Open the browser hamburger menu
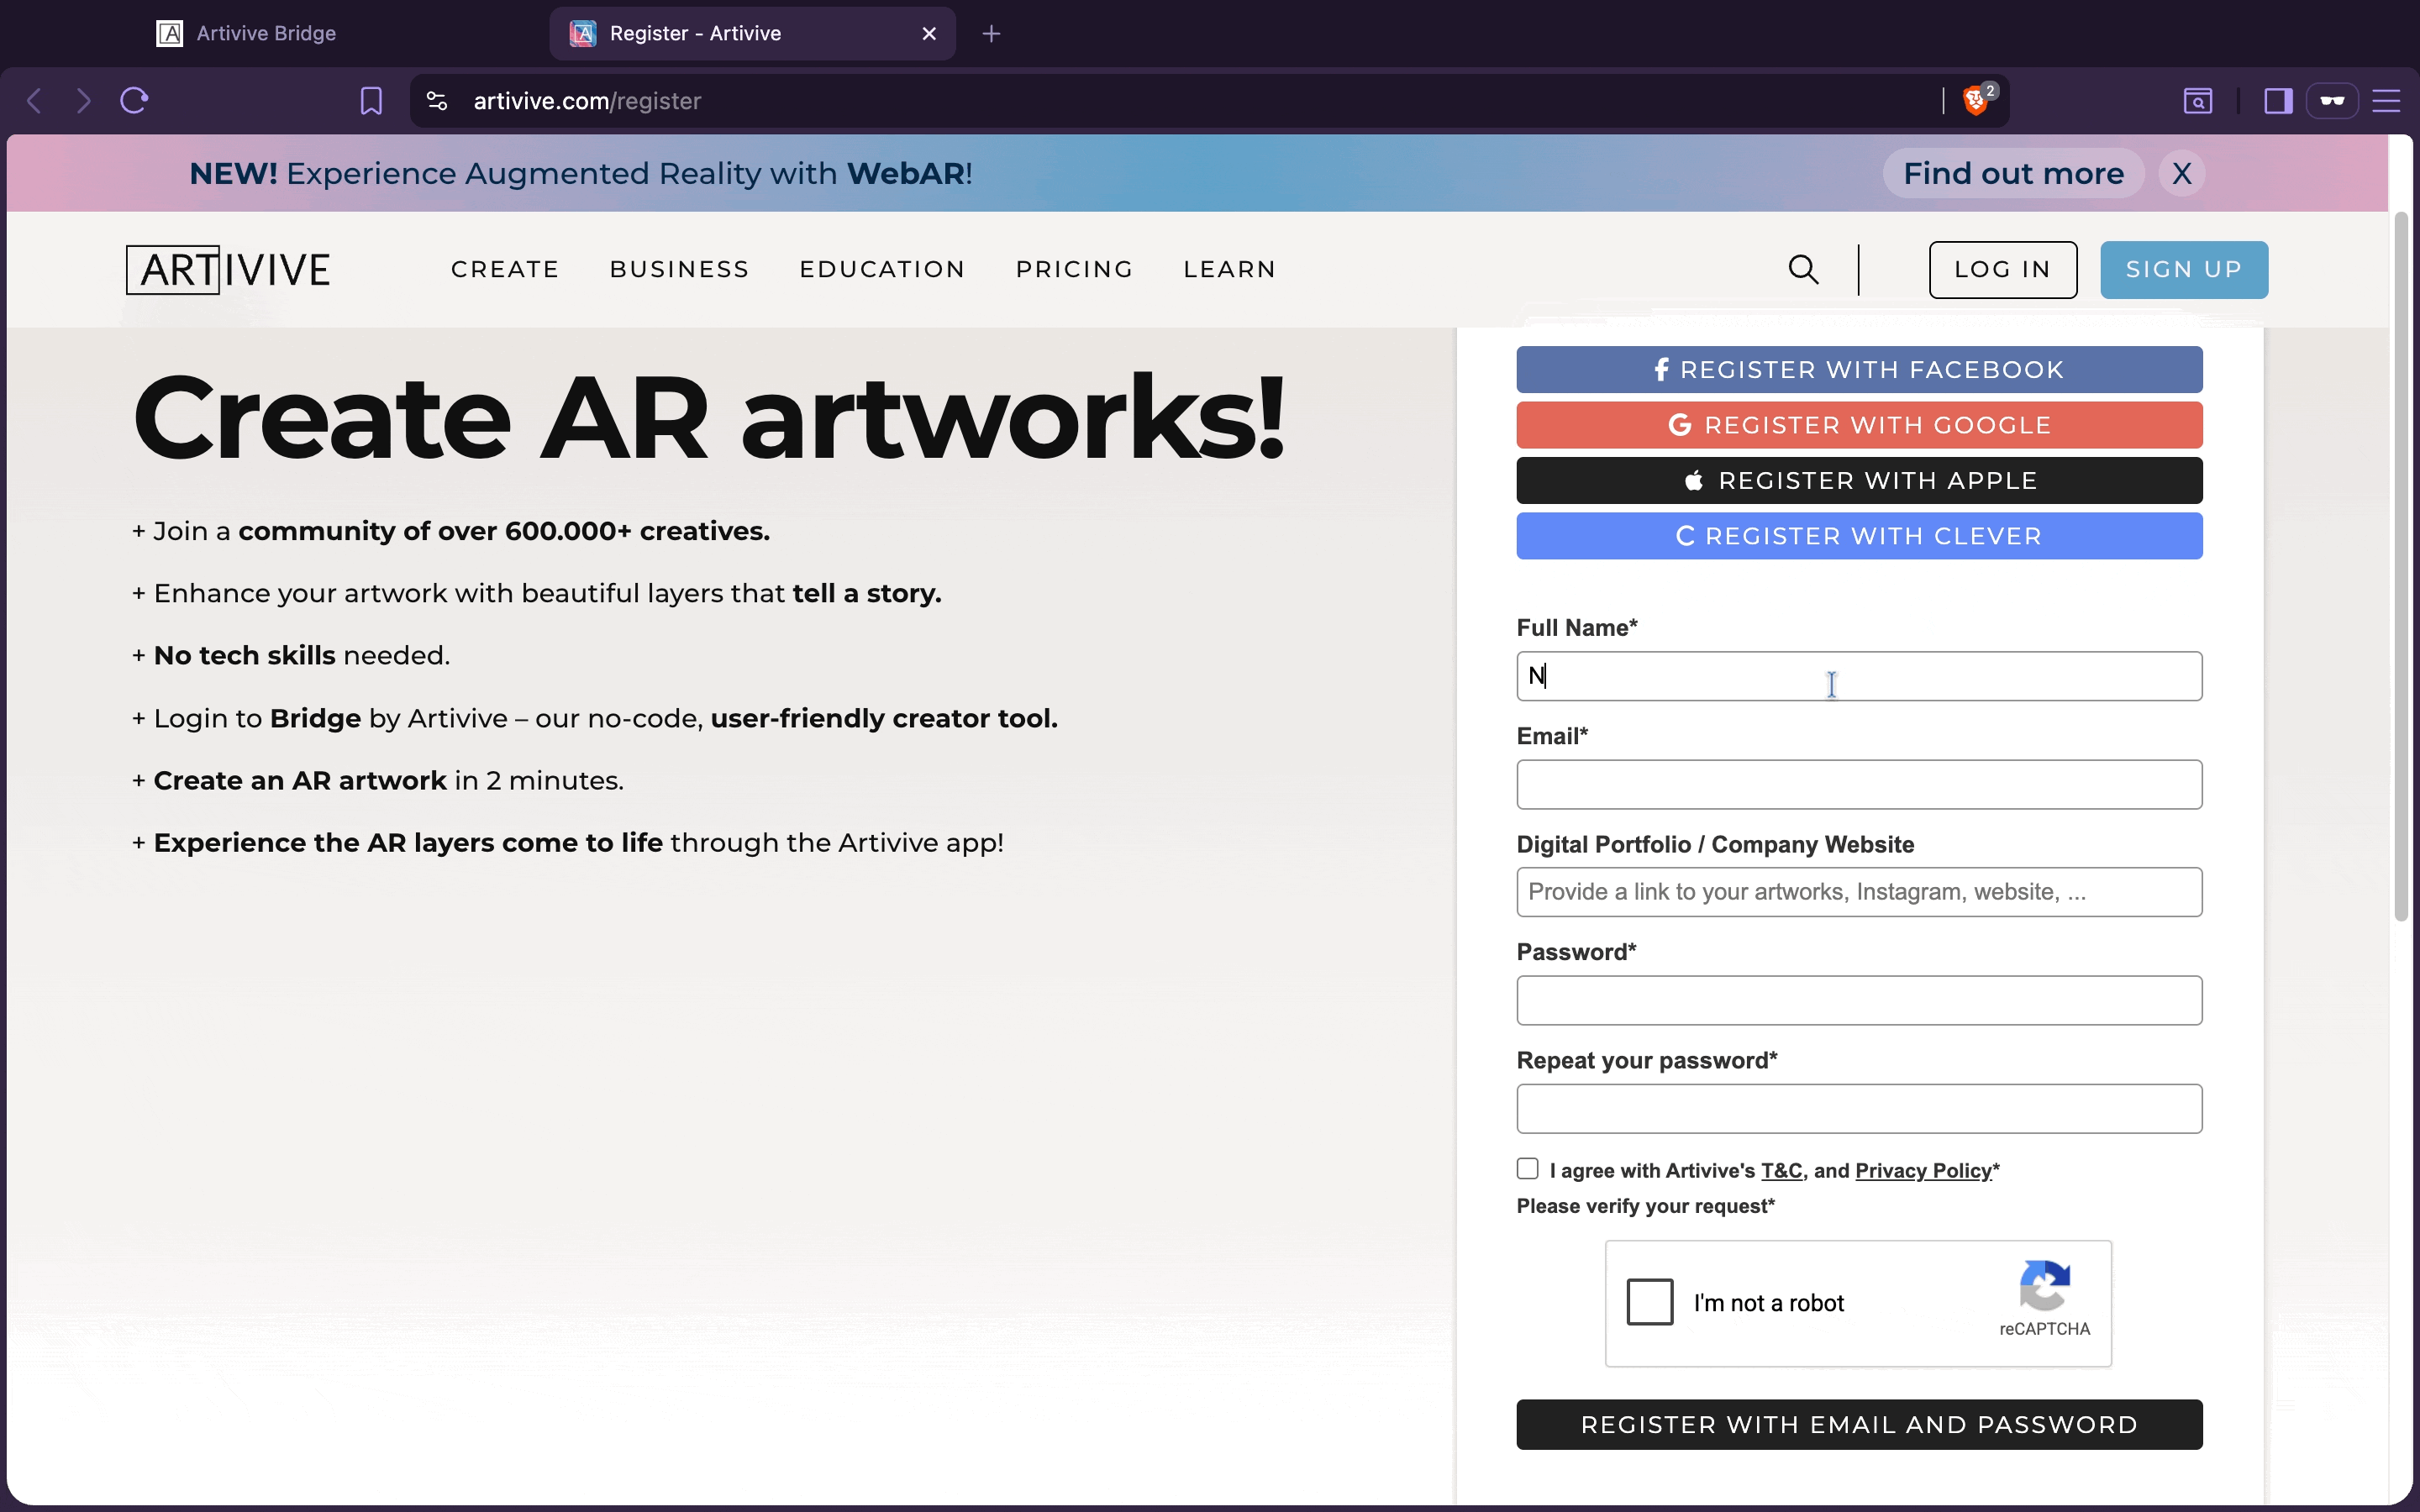The height and width of the screenshot is (1512, 2420). 2387,101
